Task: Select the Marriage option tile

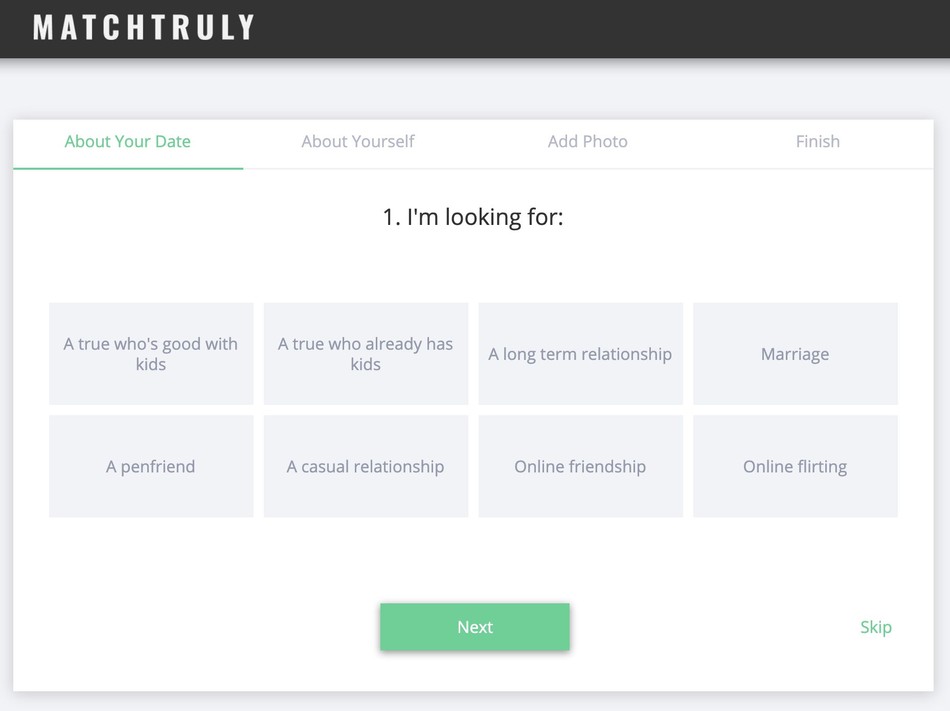Action: coord(795,354)
